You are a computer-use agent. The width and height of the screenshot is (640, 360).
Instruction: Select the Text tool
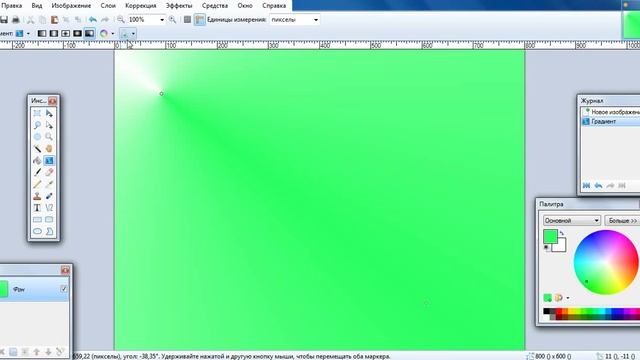[37, 208]
